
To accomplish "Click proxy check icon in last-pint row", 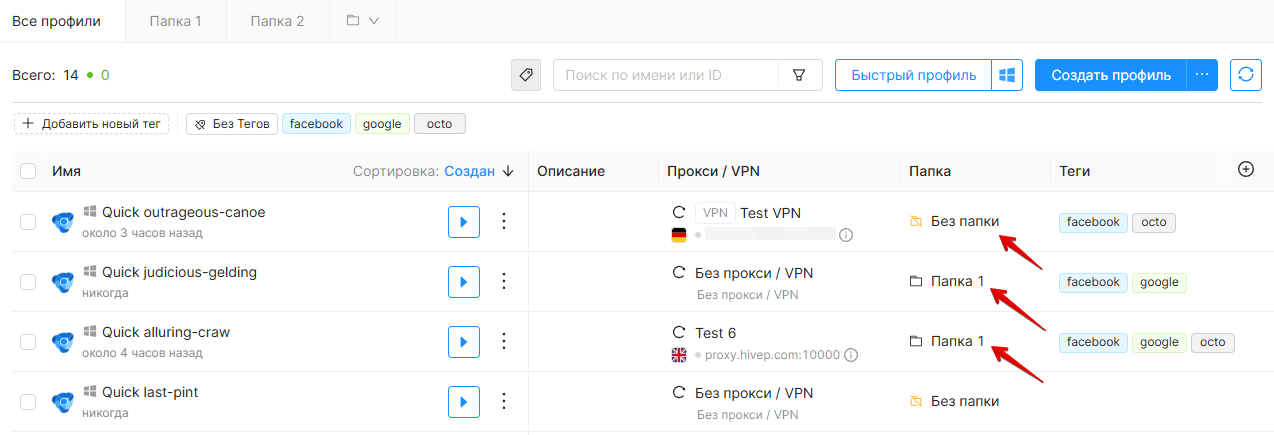I will [x=679, y=392].
